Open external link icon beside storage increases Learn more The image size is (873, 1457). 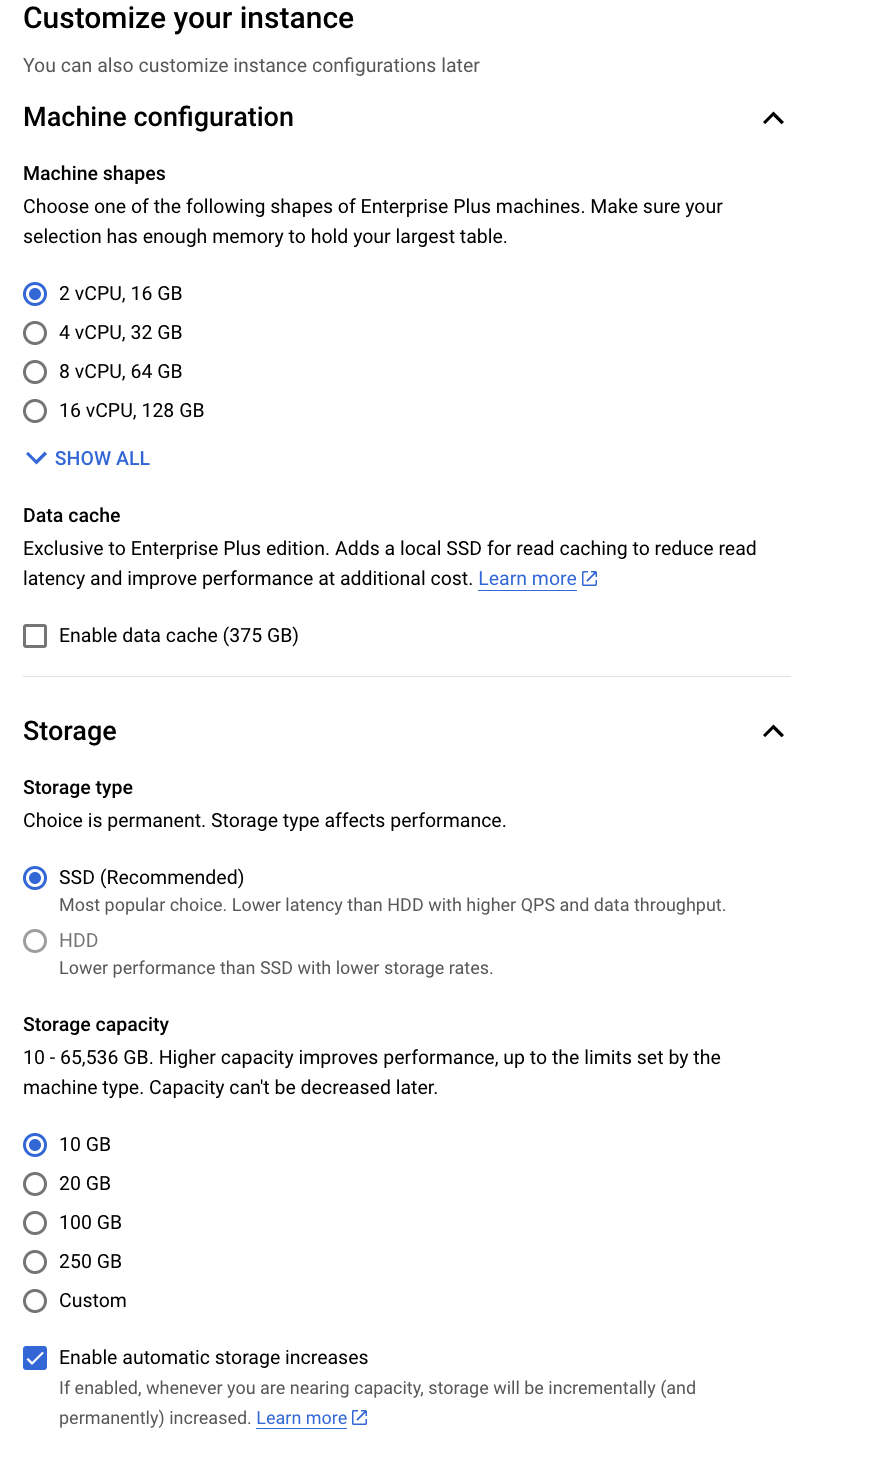coord(360,1418)
